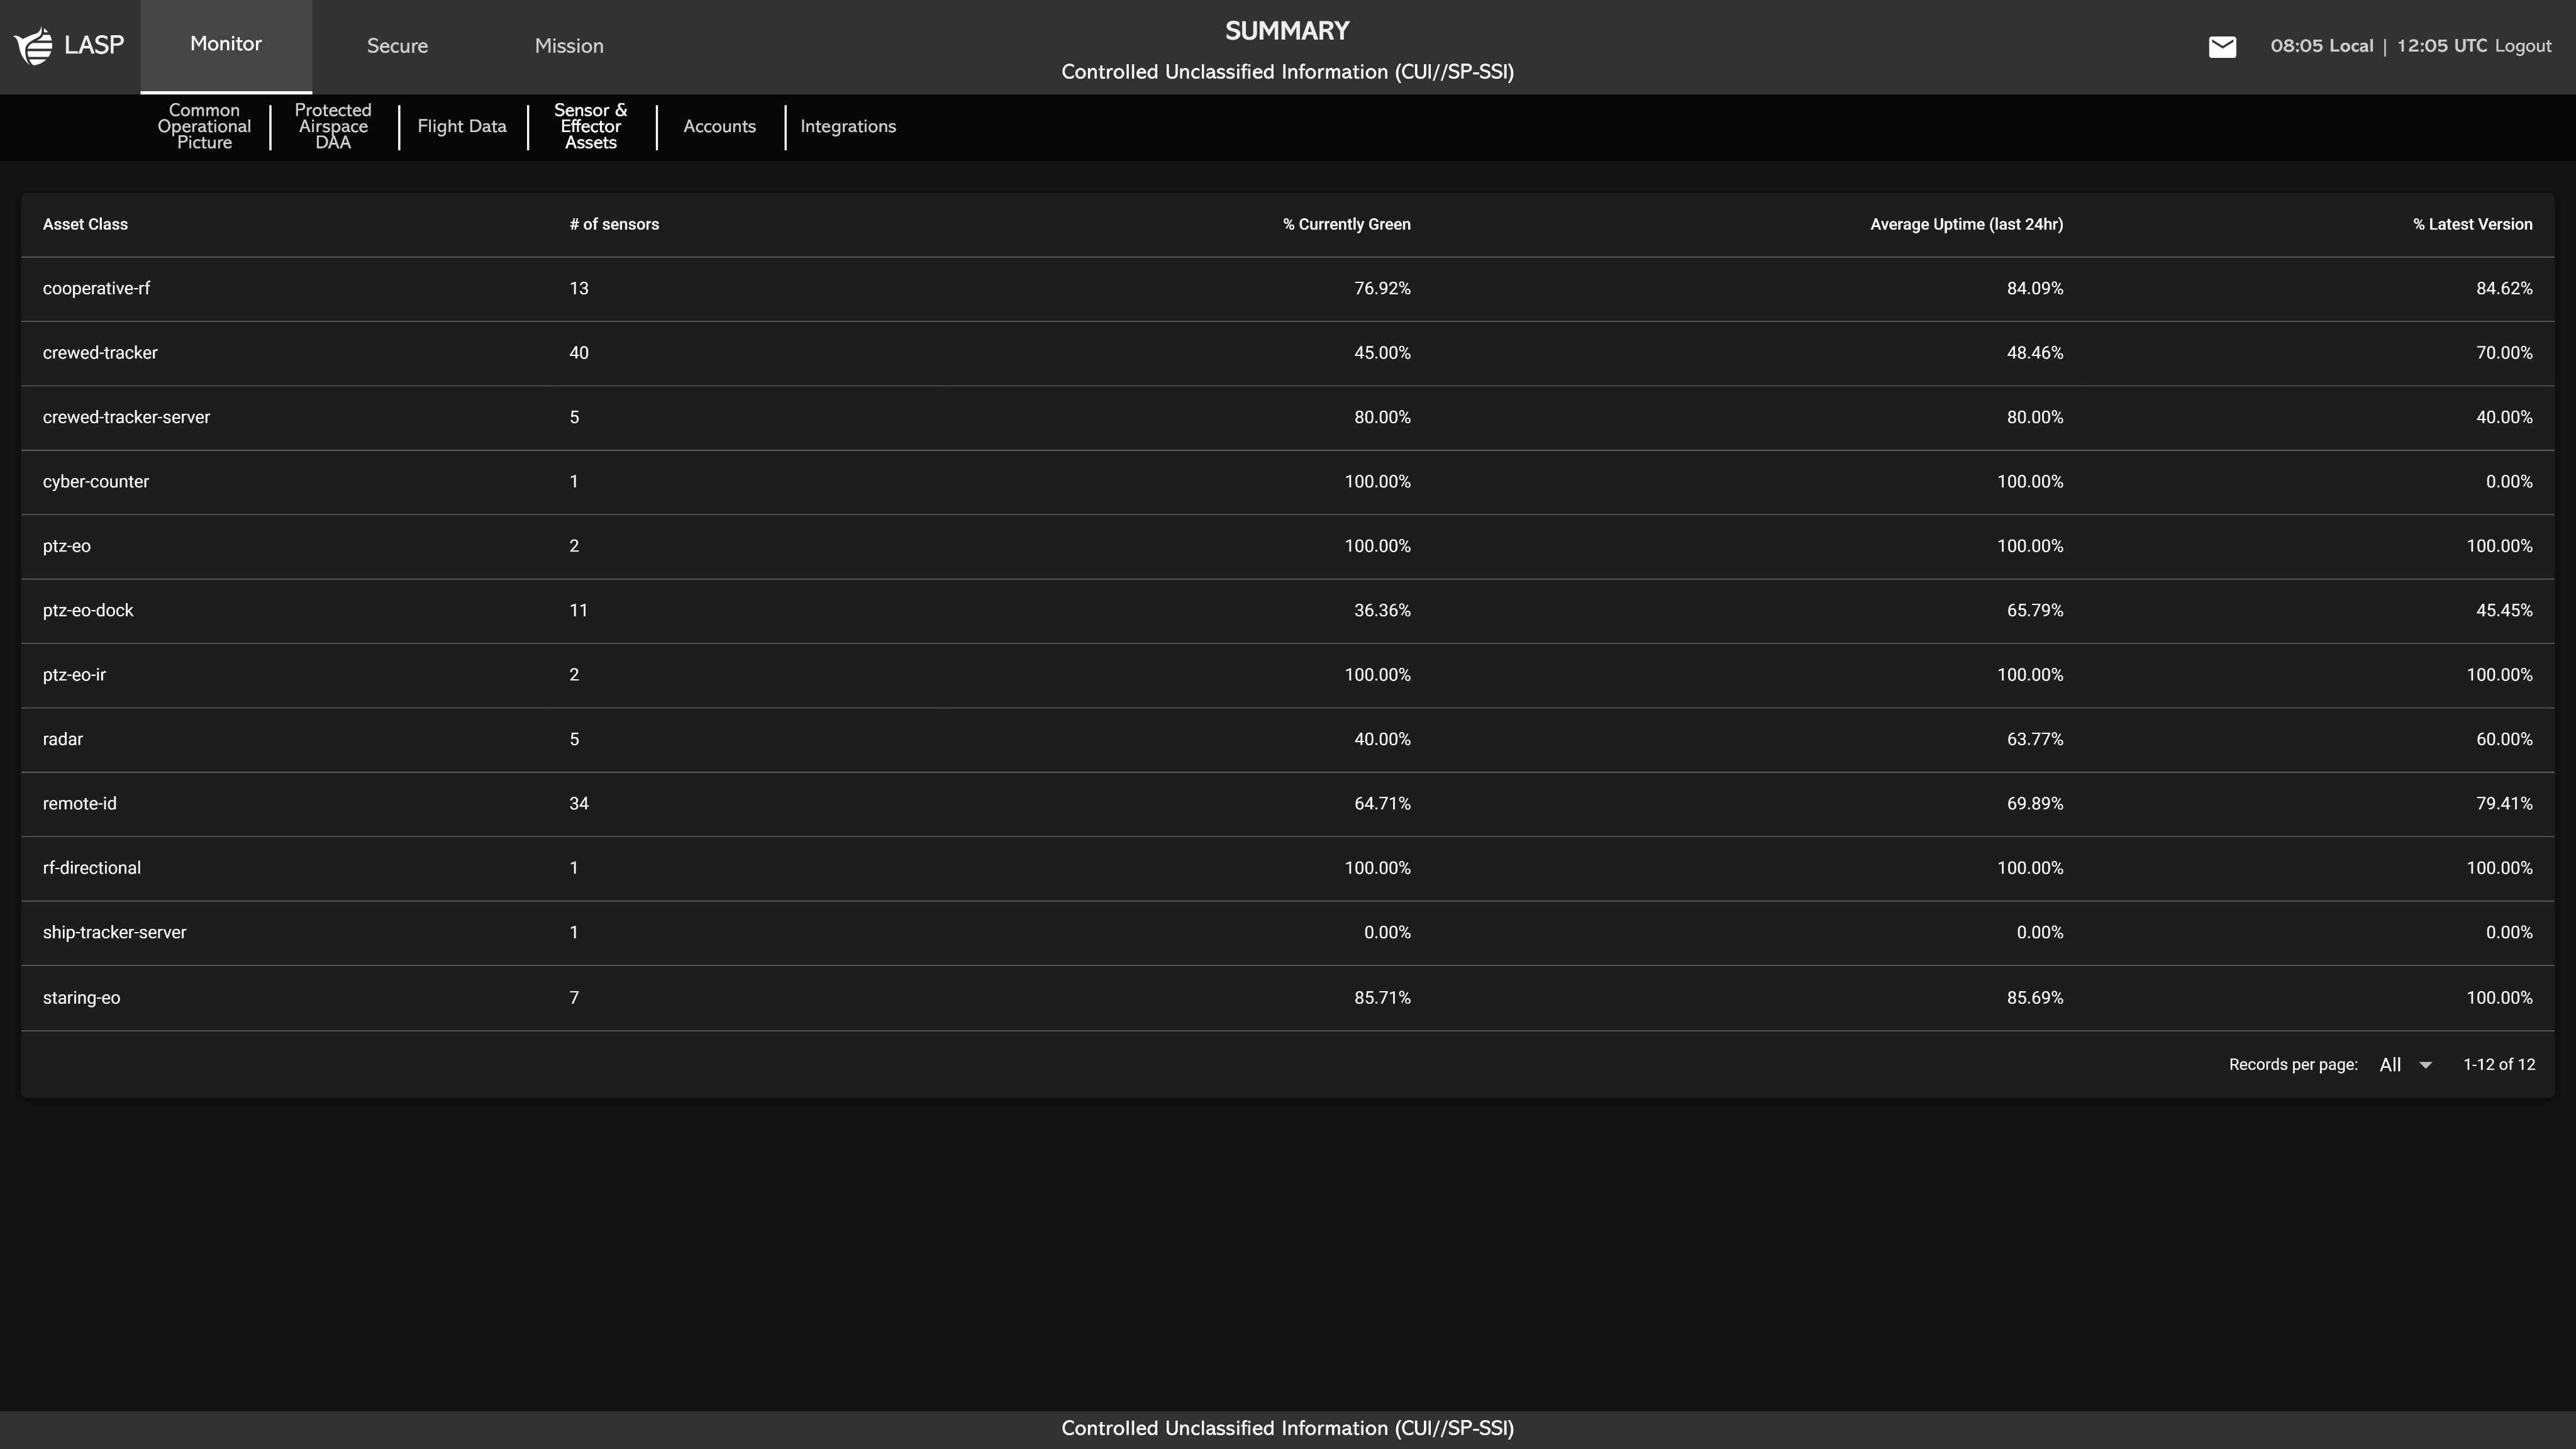This screenshot has width=2576, height=1449.
Task: Select Sensor & Effector Assets submenu
Action: point(591,126)
